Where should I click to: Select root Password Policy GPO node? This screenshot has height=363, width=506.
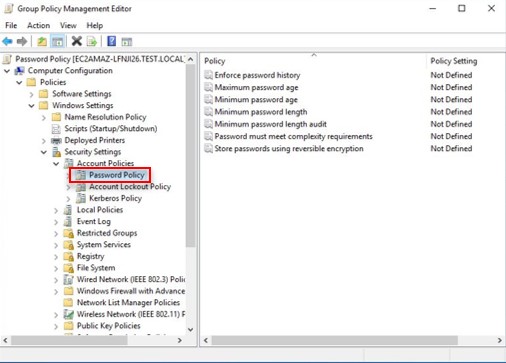pyautogui.click(x=99, y=59)
